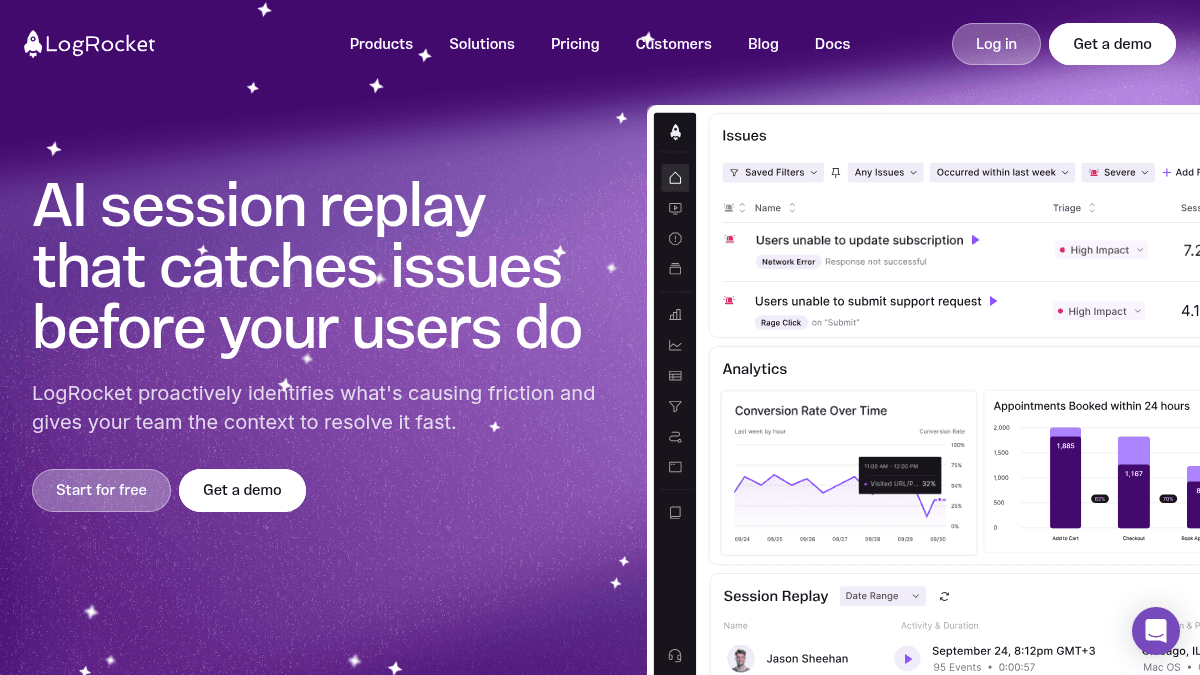The image size is (1200, 675).
Task: Open the chat widget bubble
Action: (x=1156, y=631)
